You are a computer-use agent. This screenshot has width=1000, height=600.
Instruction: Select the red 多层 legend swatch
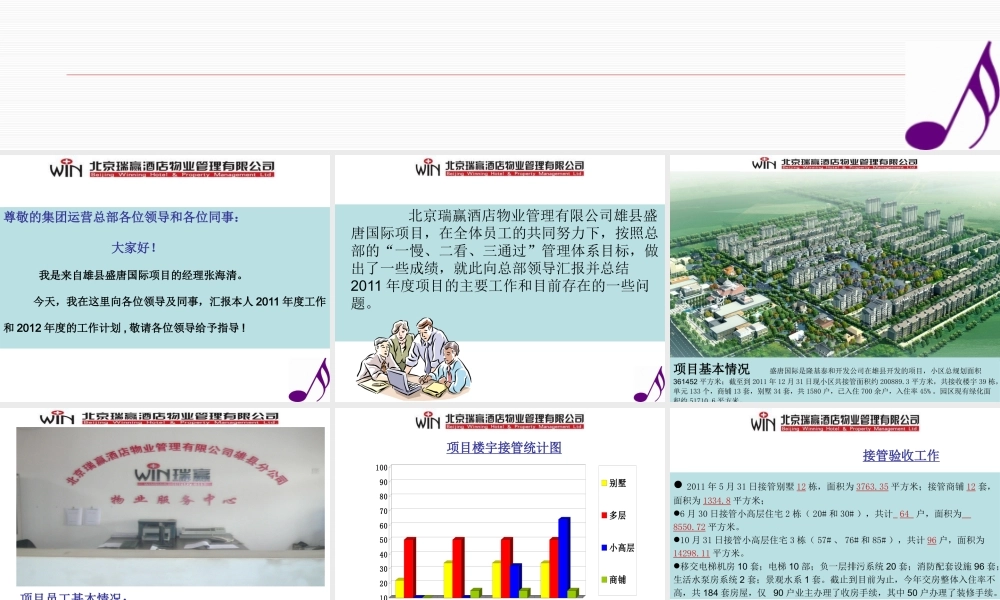pyautogui.click(x=604, y=515)
